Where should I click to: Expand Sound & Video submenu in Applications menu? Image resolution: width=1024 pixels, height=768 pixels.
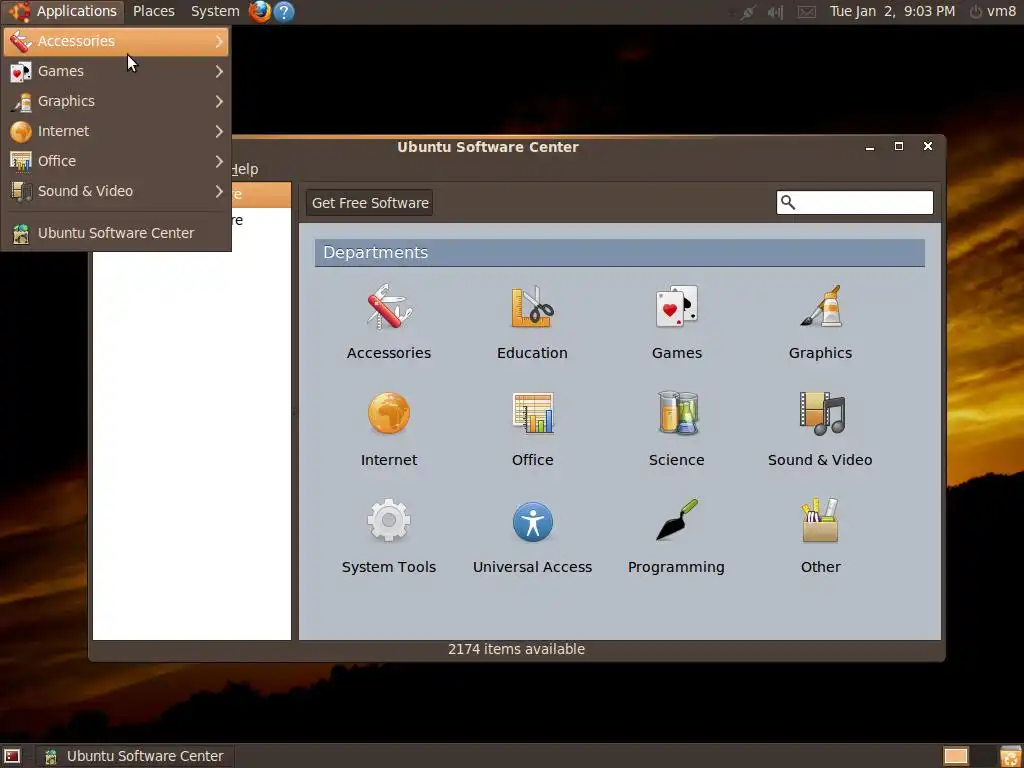click(x=116, y=191)
